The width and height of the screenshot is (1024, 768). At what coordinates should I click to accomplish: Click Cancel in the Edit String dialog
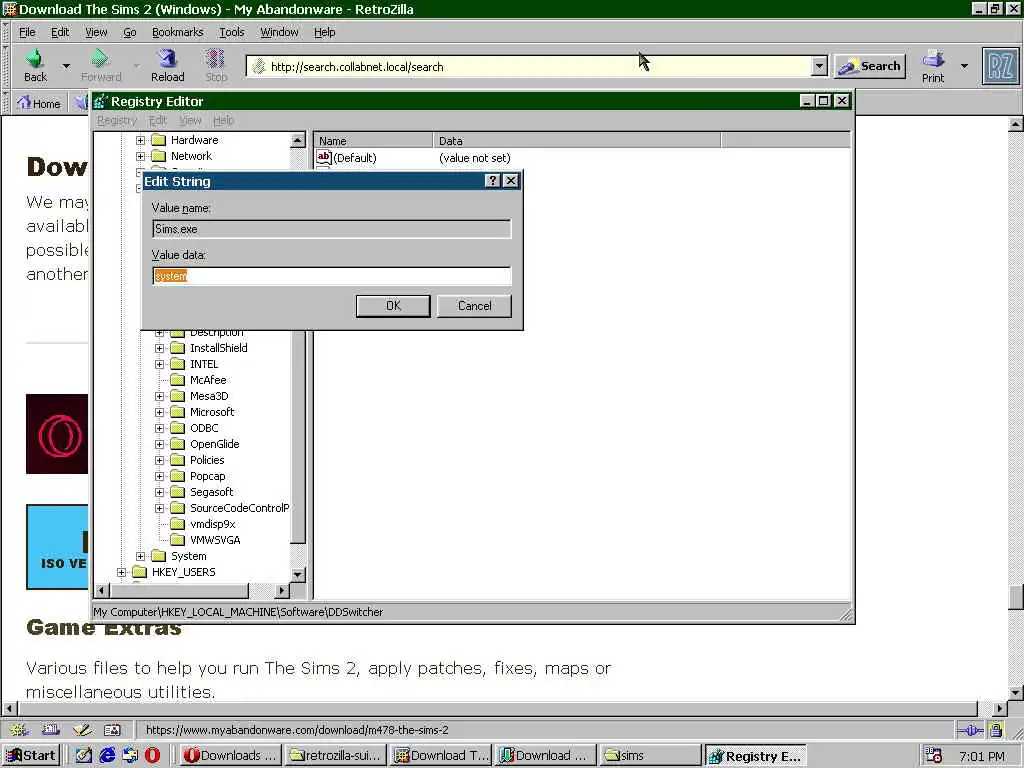pos(474,306)
